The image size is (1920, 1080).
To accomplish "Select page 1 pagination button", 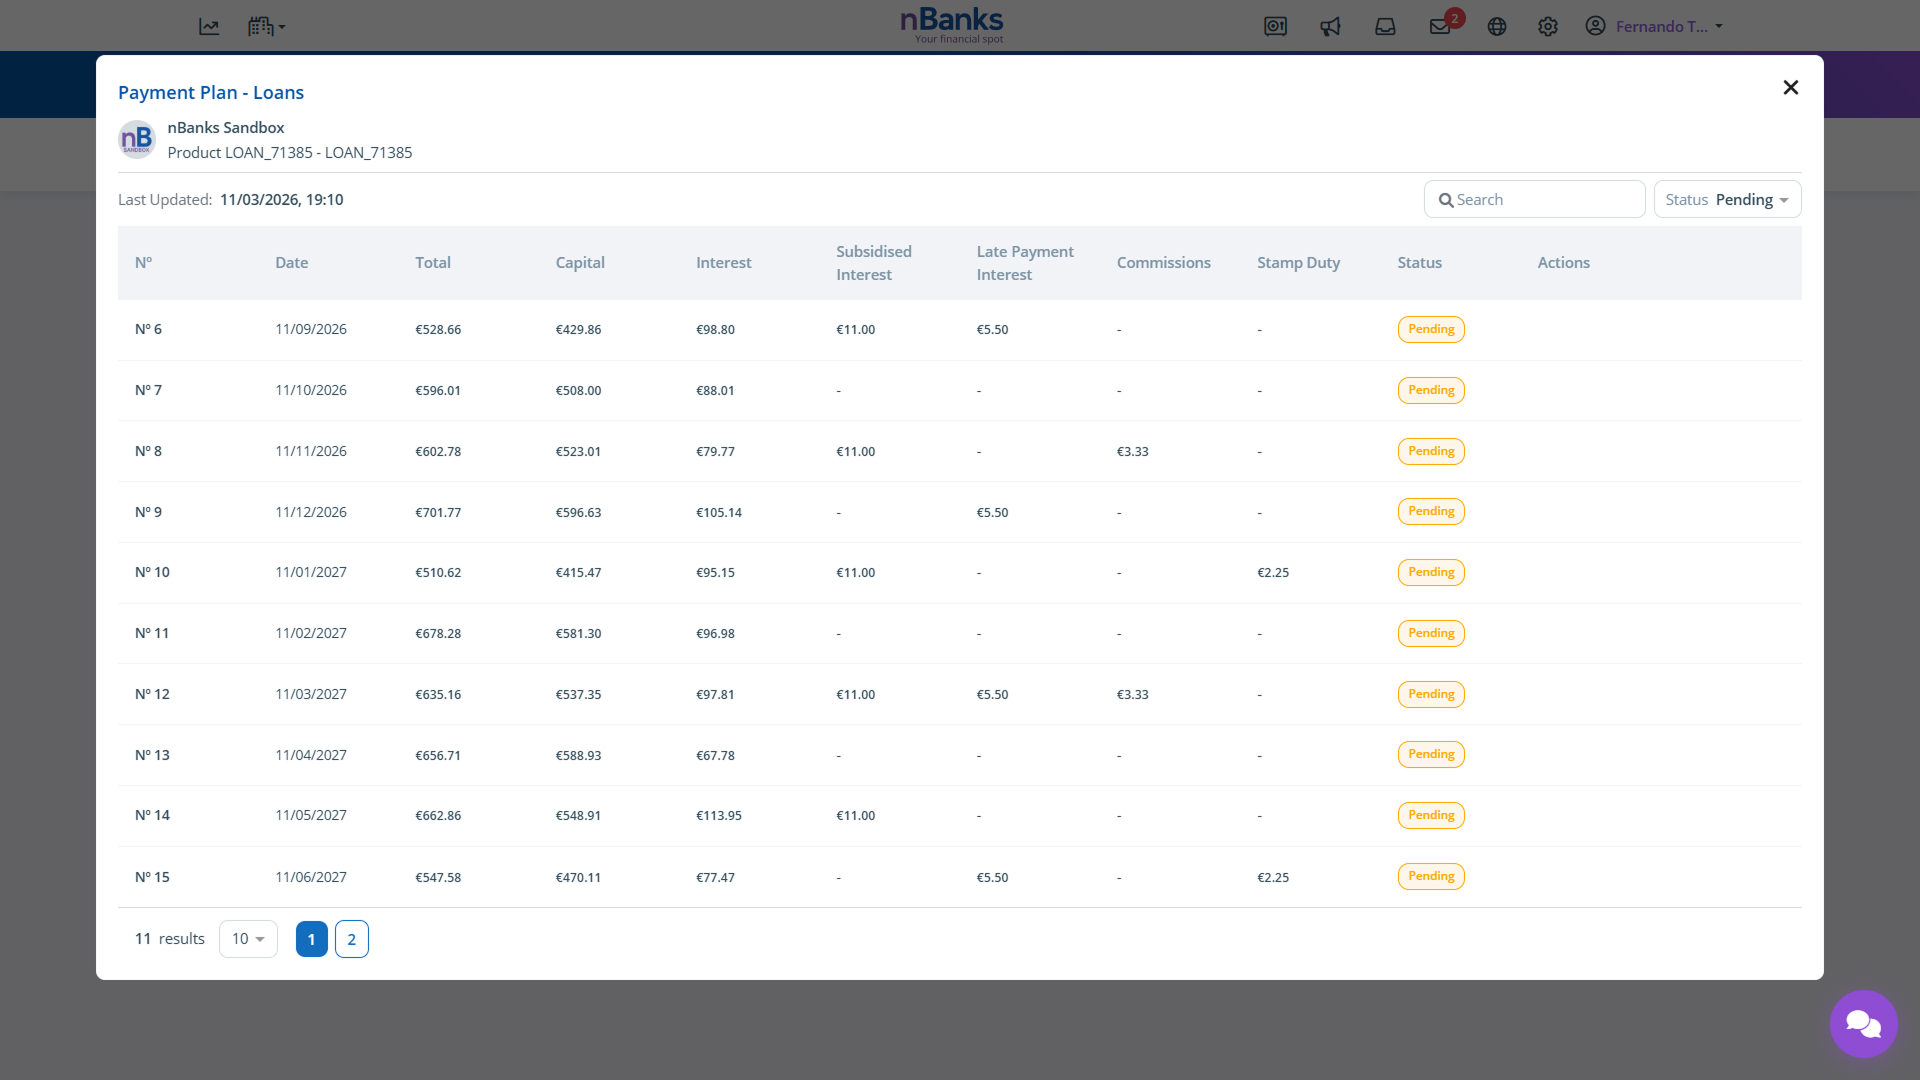I will click(312, 939).
